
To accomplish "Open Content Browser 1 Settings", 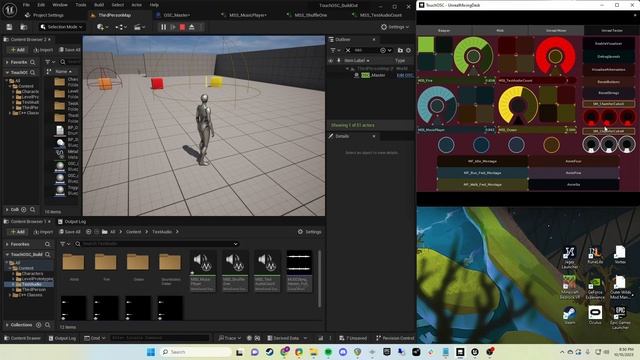I will (309, 232).
